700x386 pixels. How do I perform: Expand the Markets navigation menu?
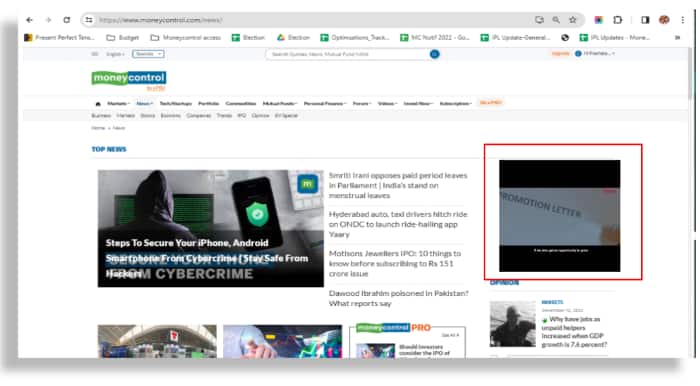coord(119,104)
